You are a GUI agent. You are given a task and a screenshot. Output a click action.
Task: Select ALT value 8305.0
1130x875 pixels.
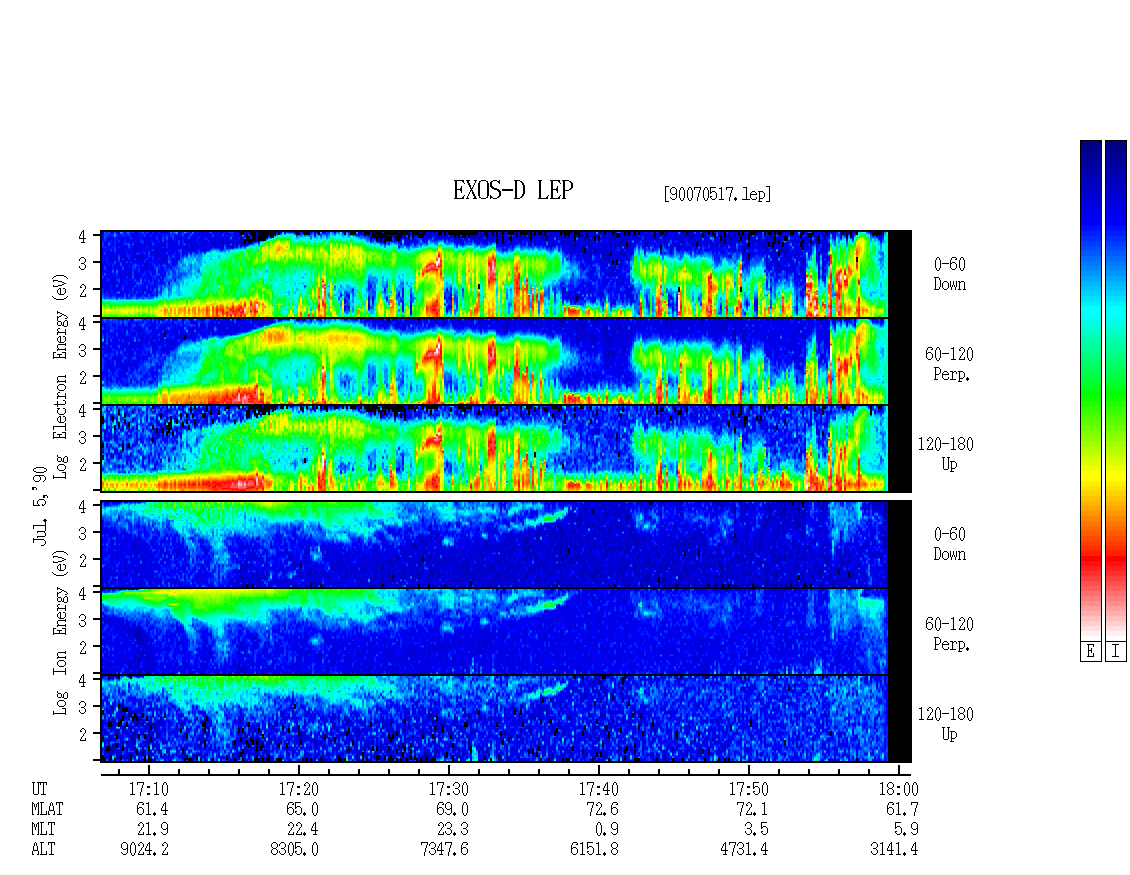[294, 850]
